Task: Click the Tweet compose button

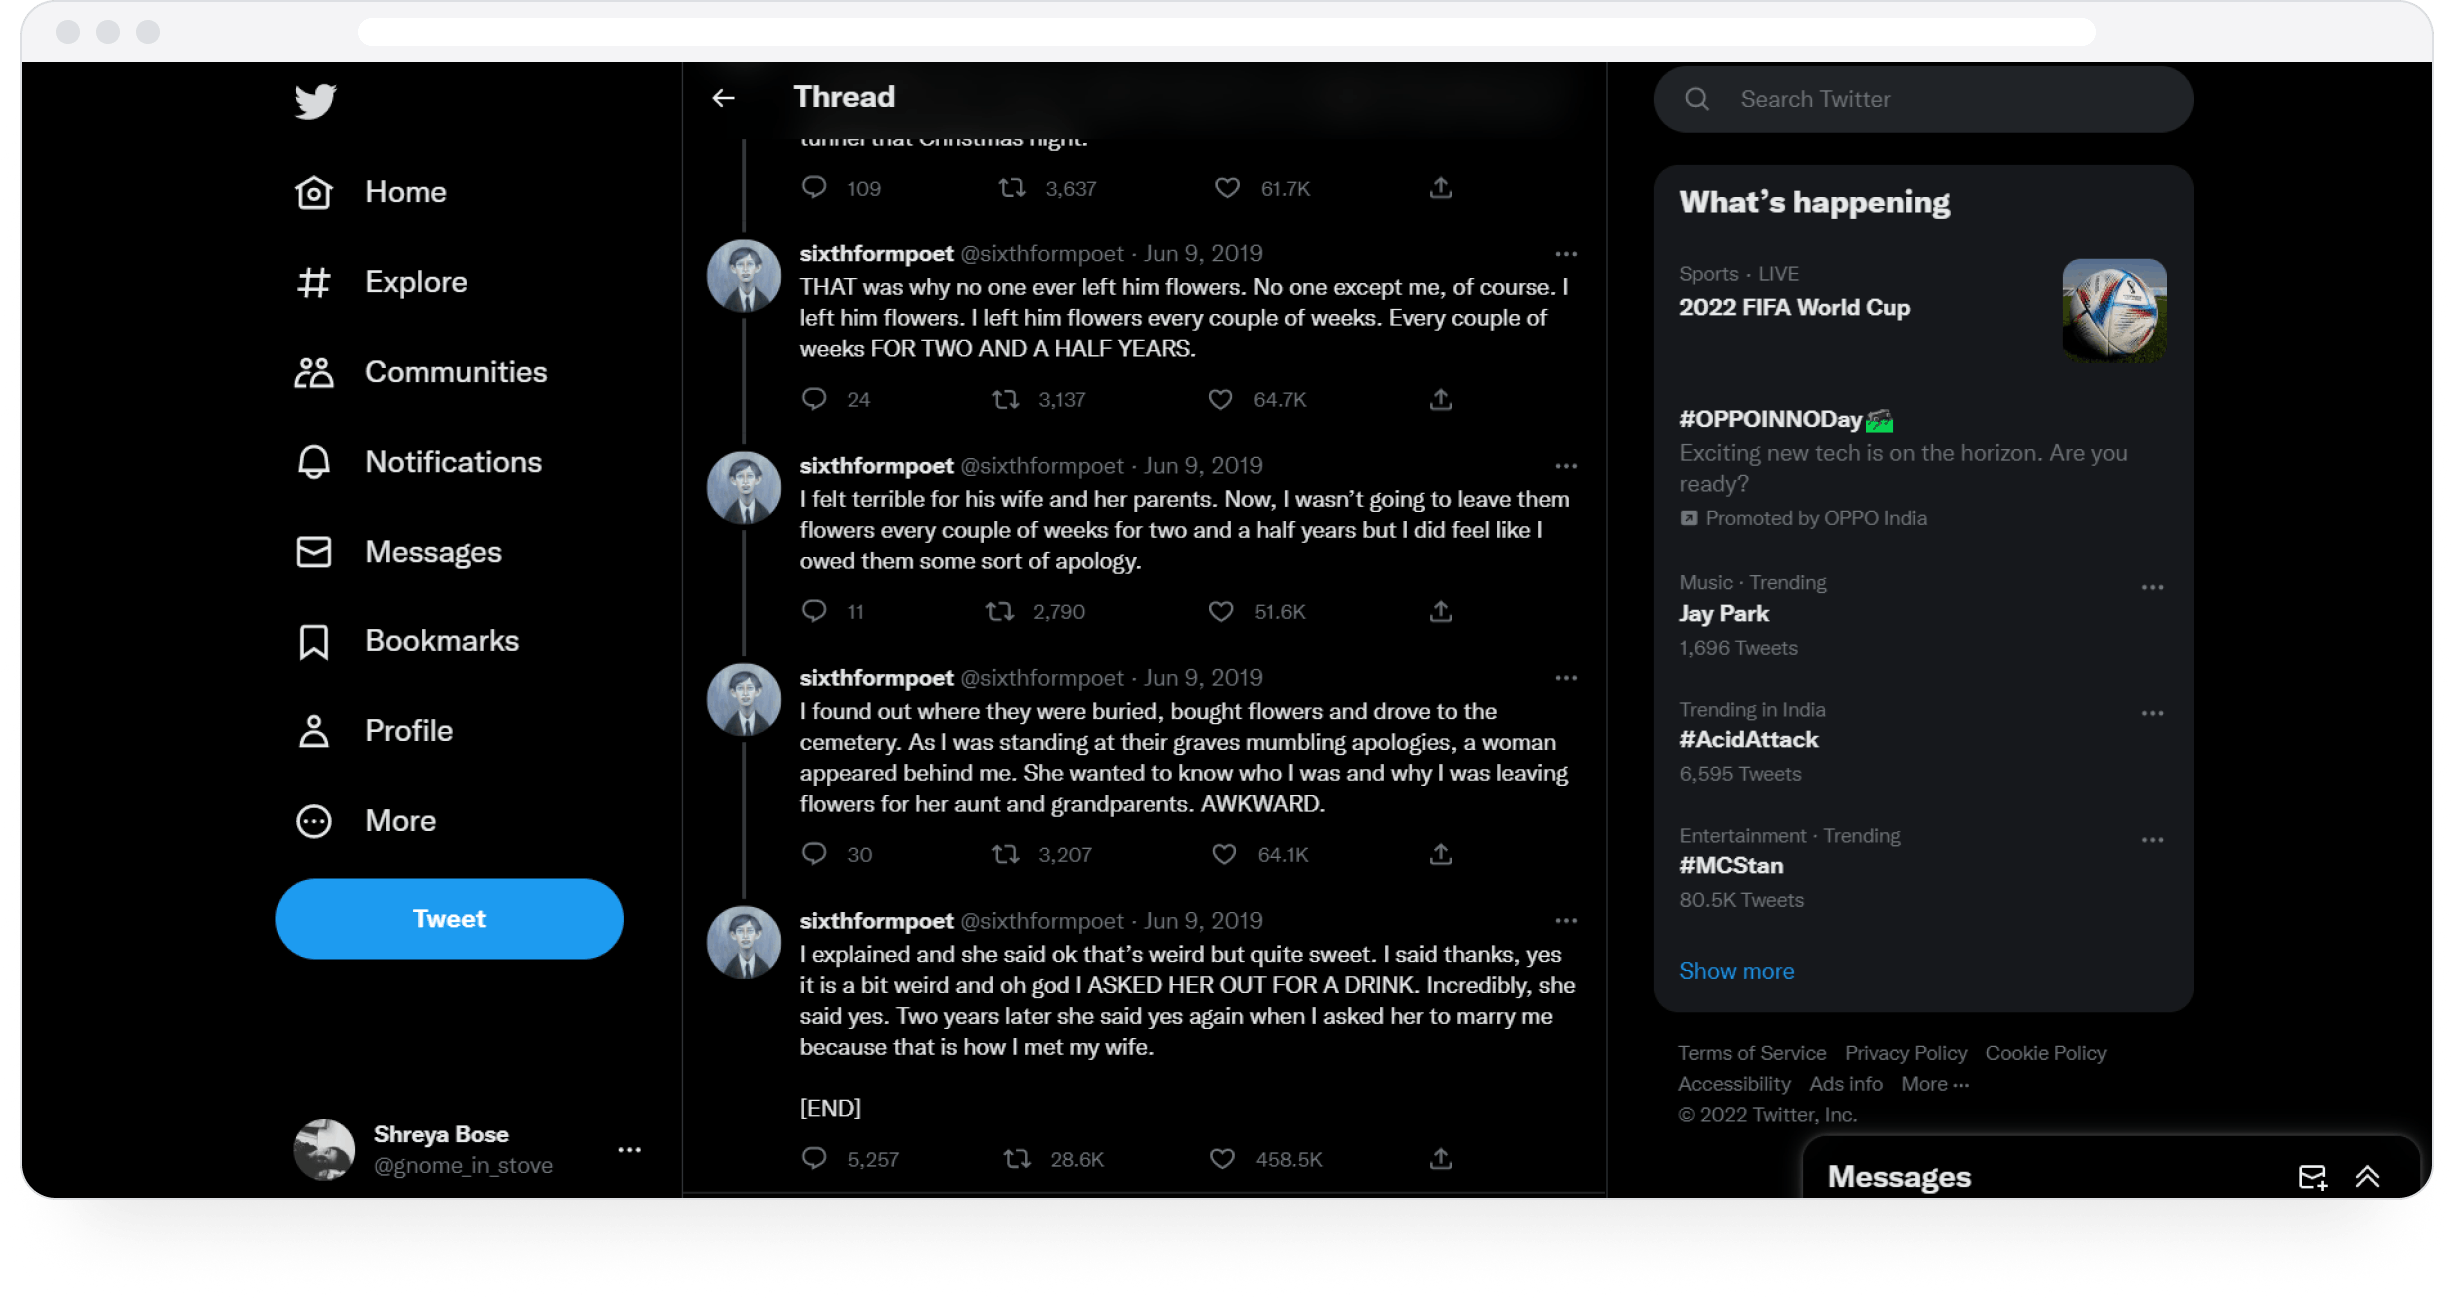Action: pos(450,919)
